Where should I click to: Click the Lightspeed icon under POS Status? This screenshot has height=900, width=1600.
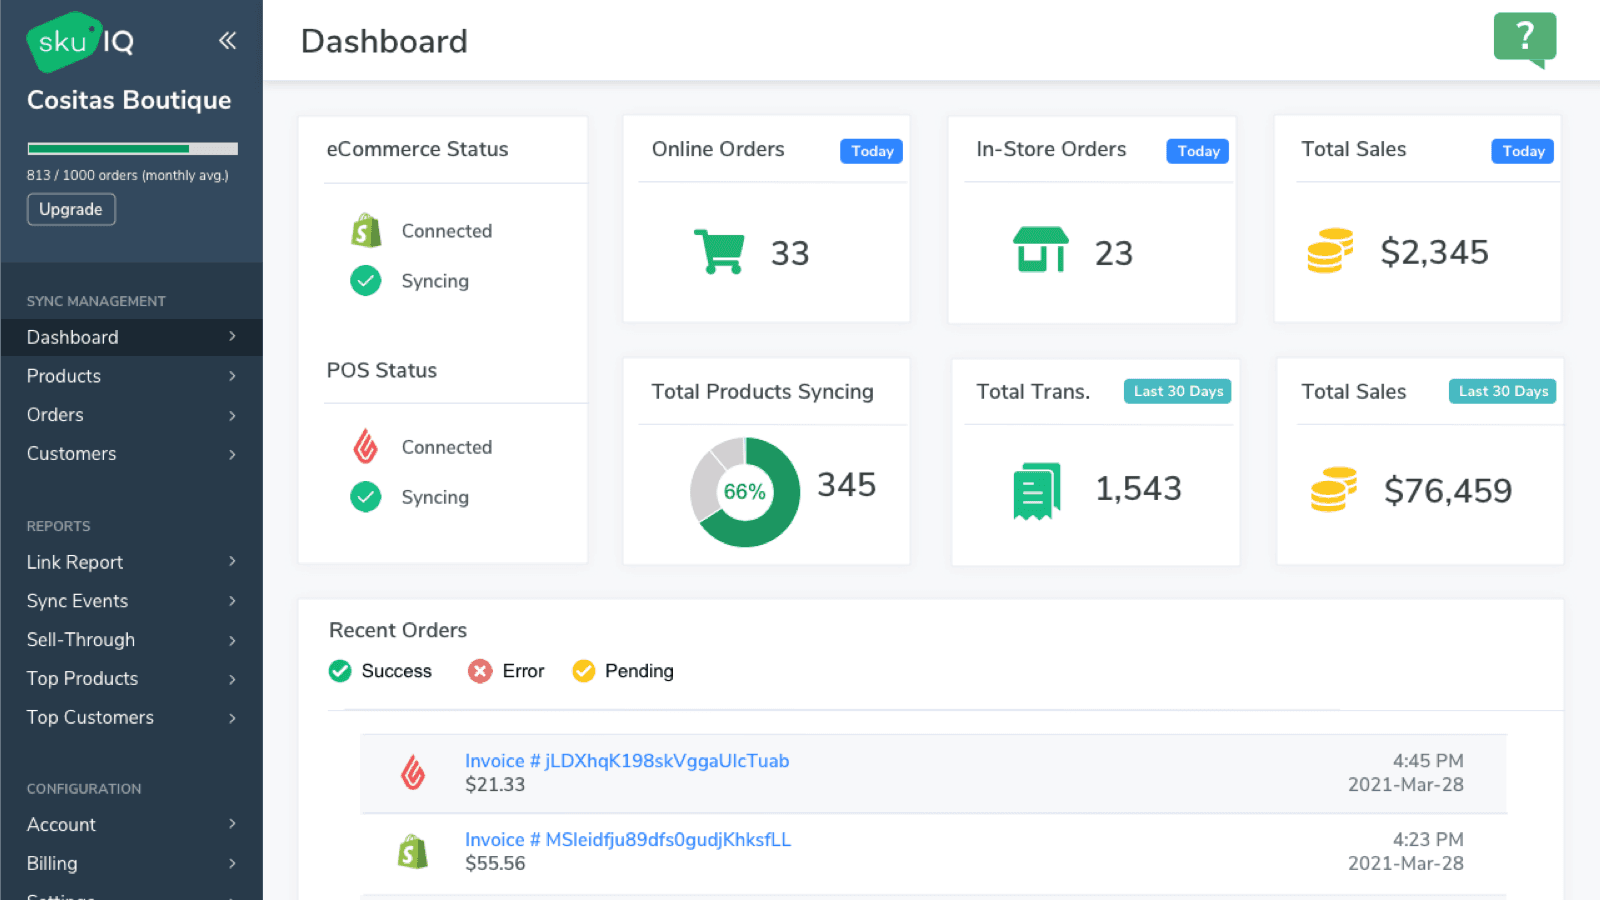click(x=366, y=446)
